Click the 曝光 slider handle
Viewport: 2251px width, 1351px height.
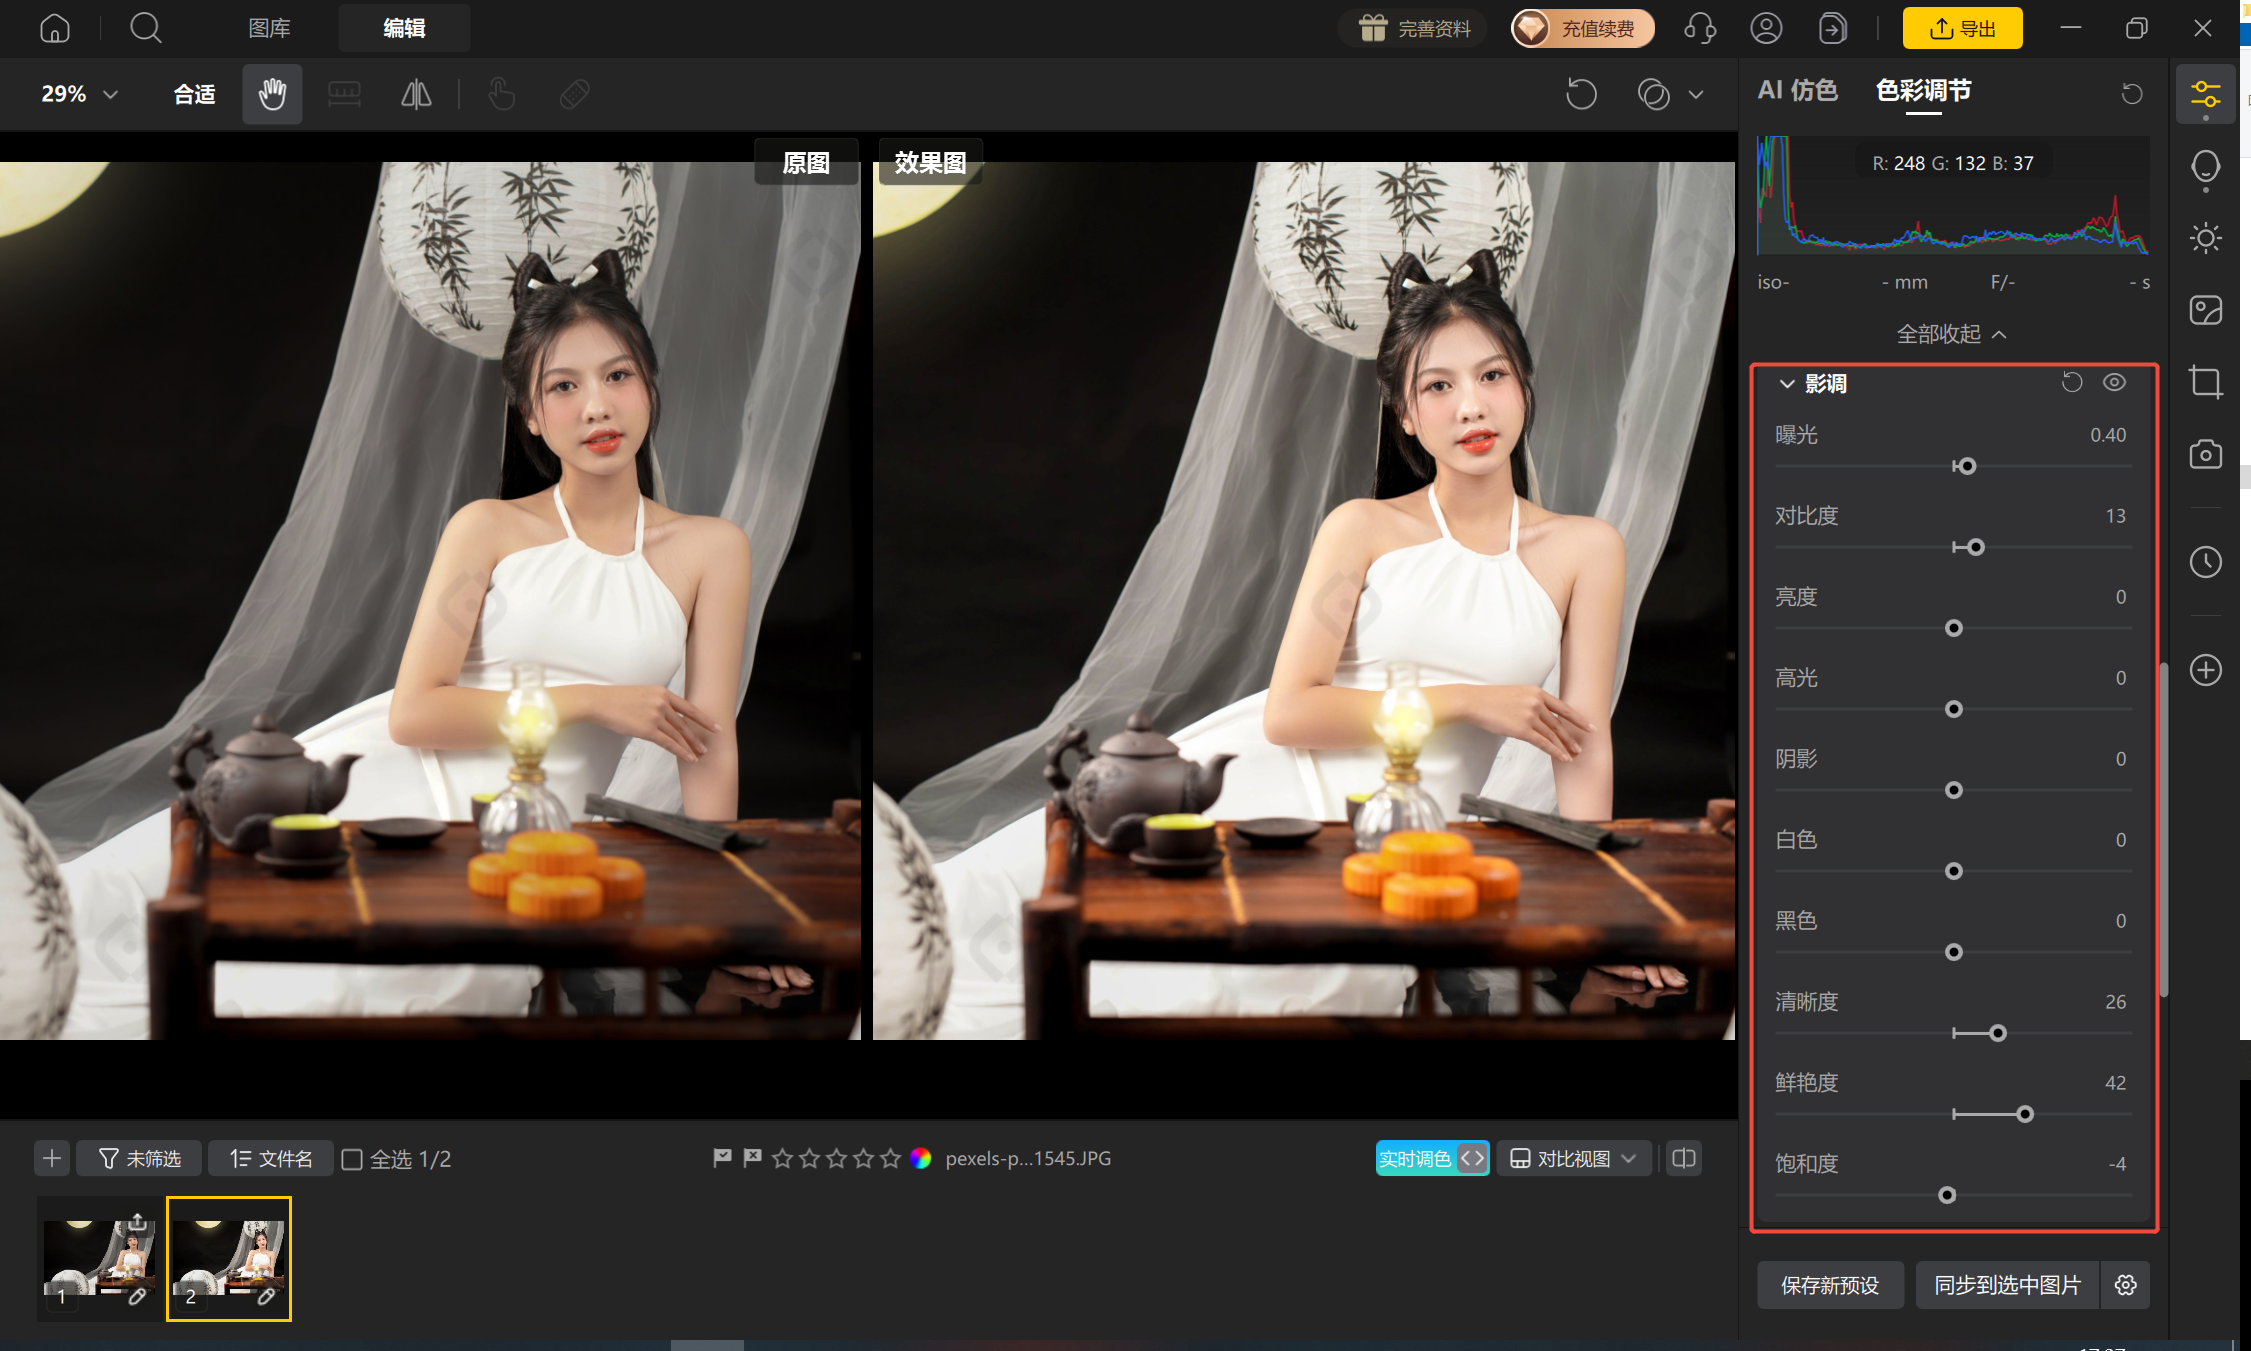1967,466
